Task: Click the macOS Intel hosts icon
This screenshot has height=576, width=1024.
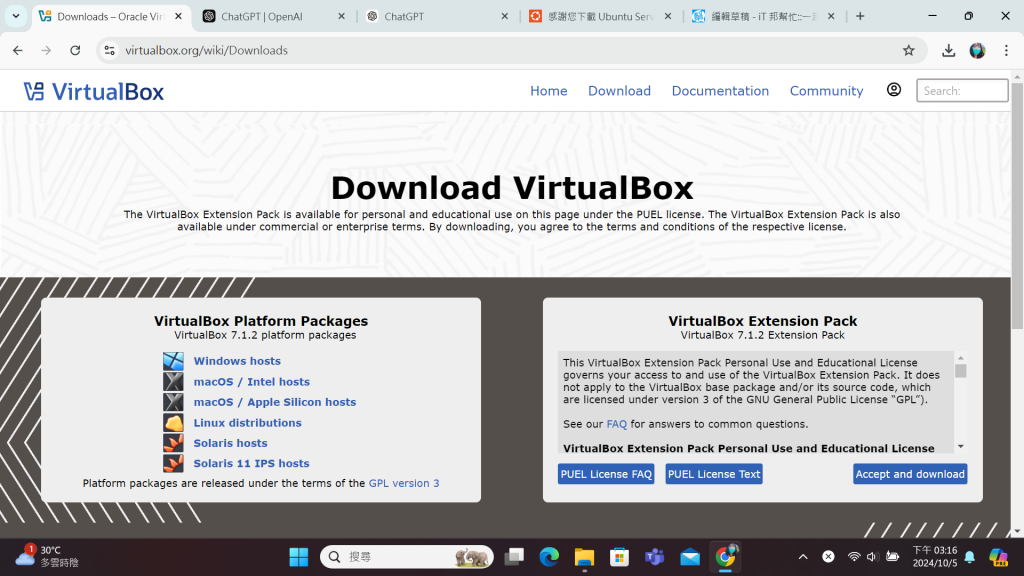Action: pos(173,381)
